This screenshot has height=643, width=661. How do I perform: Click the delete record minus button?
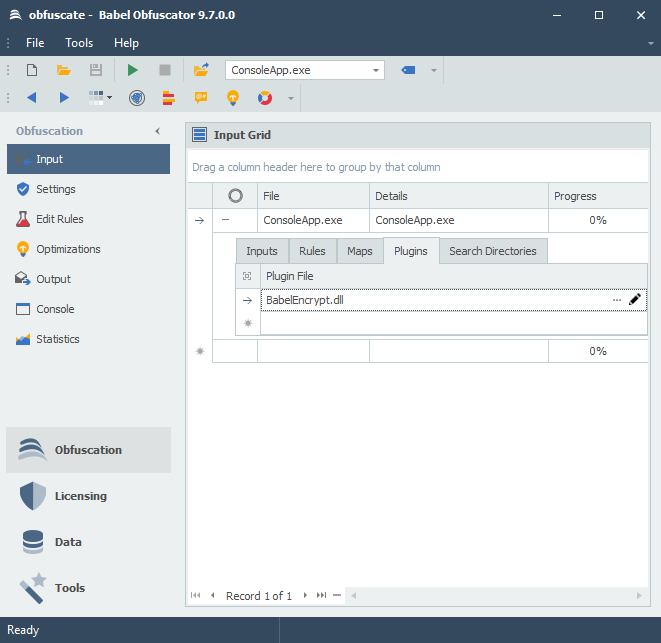pos(337,595)
